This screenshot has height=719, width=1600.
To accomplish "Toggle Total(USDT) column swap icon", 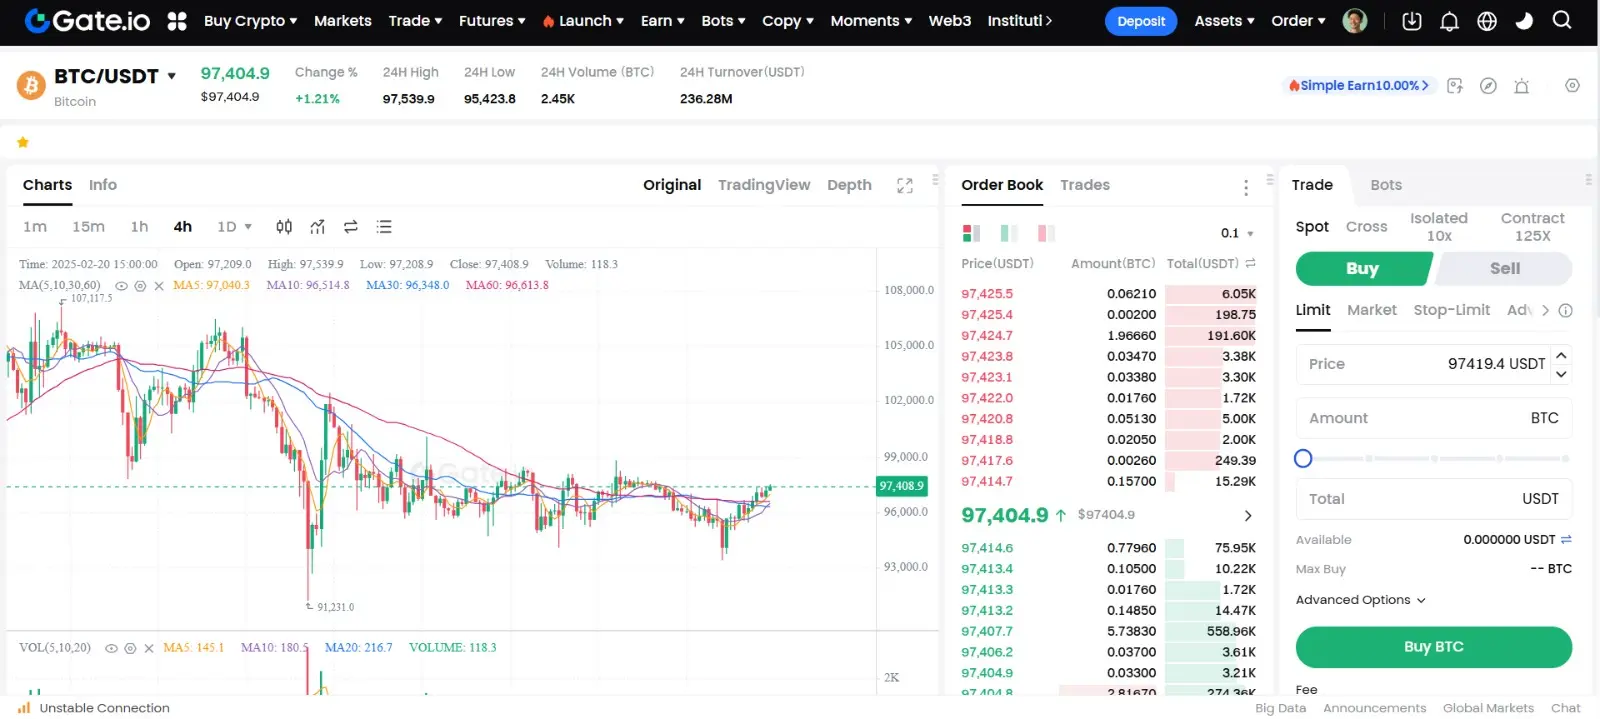I will tap(1250, 263).
